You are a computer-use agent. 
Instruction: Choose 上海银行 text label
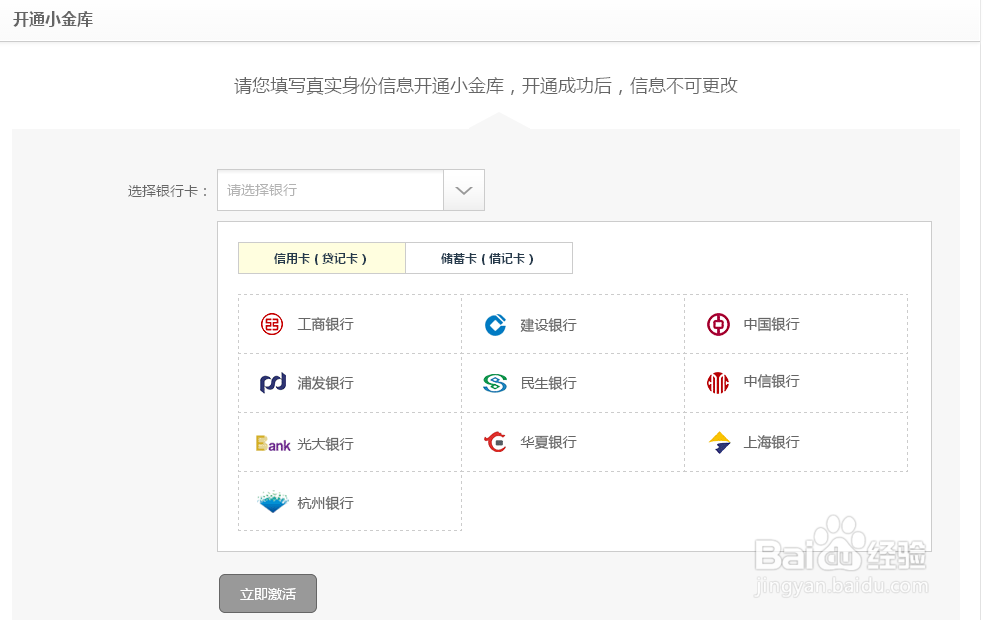(x=771, y=442)
